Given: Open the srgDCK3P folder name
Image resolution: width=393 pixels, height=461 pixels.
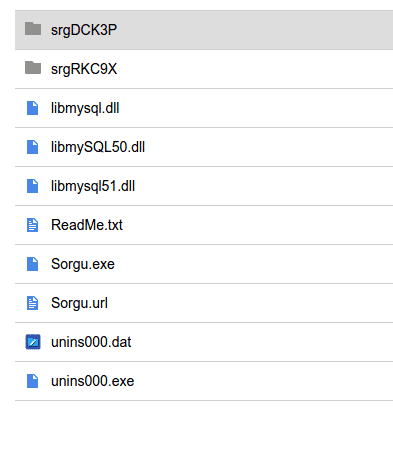Looking at the screenshot, I should (84, 30).
